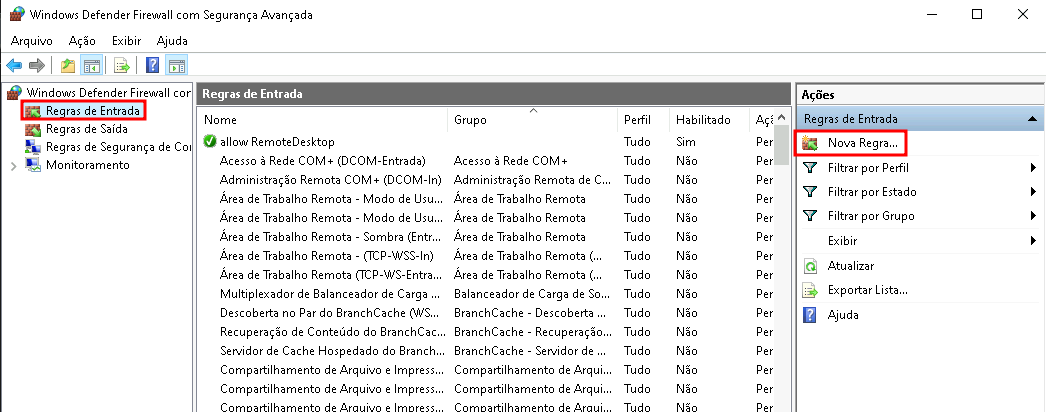The width and height of the screenshot is (1046, 412).
Task: Select the Monitoramento tree item
Action: coord(87,165)
